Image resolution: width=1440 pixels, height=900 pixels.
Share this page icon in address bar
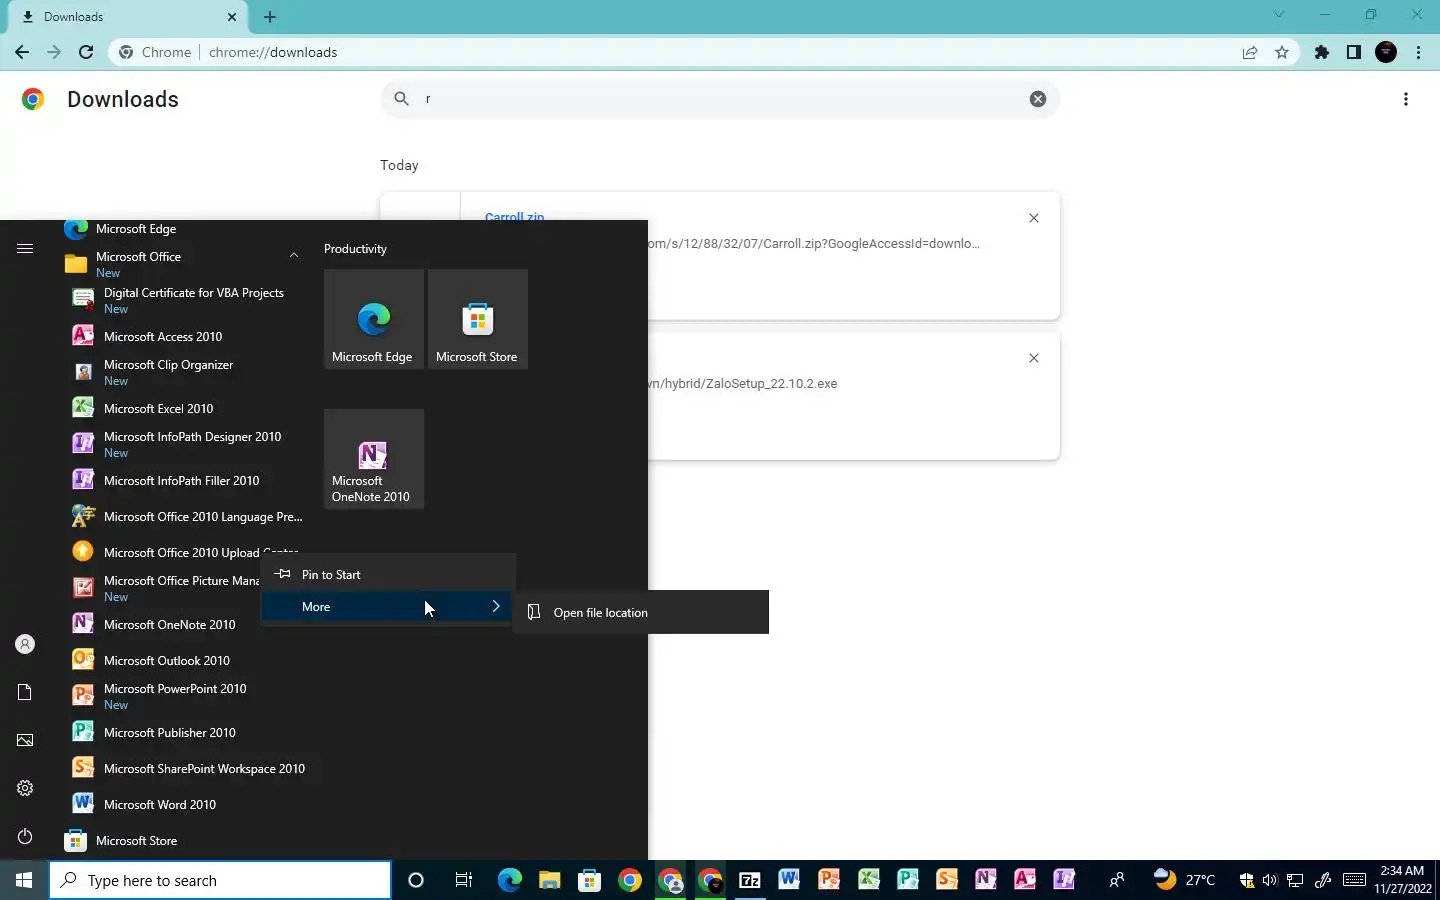point(1250,52)
